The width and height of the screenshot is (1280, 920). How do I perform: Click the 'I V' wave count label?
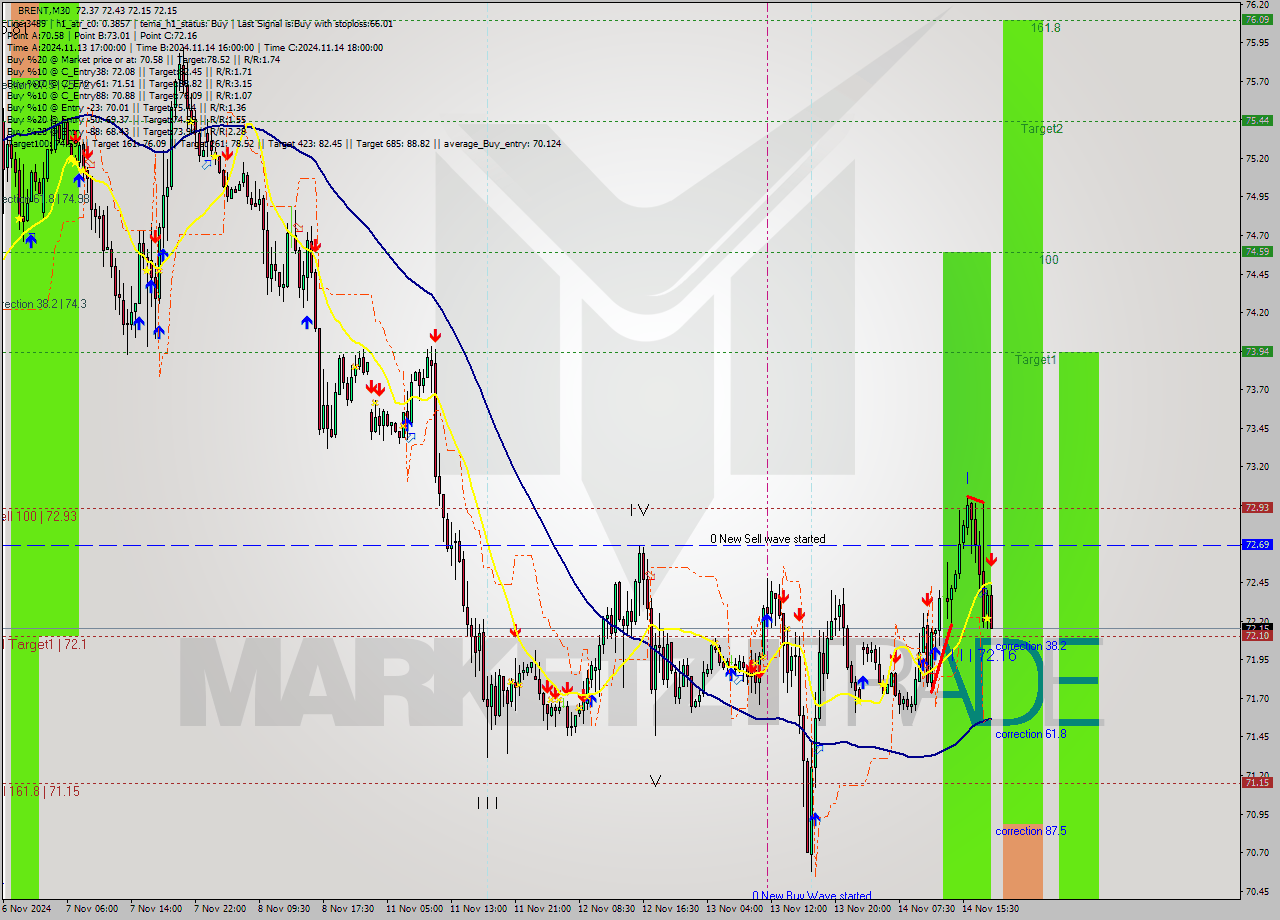pyautogui.click(x=640, y=510)
